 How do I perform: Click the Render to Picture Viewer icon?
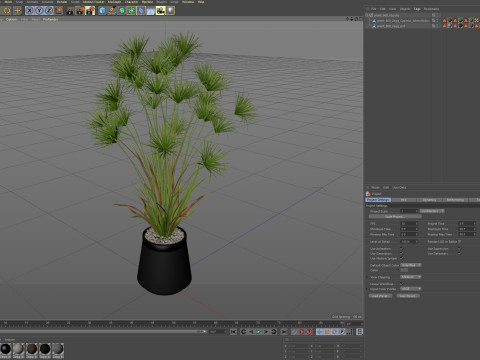(80, 11)
